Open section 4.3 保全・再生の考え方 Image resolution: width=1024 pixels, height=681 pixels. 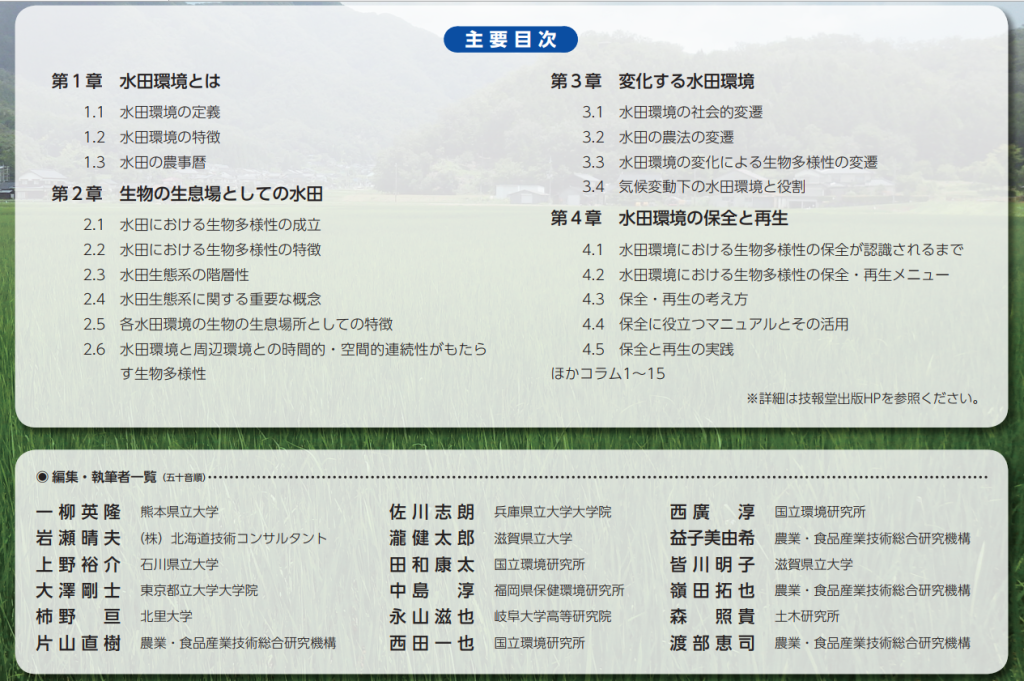[x=683, y=299]
